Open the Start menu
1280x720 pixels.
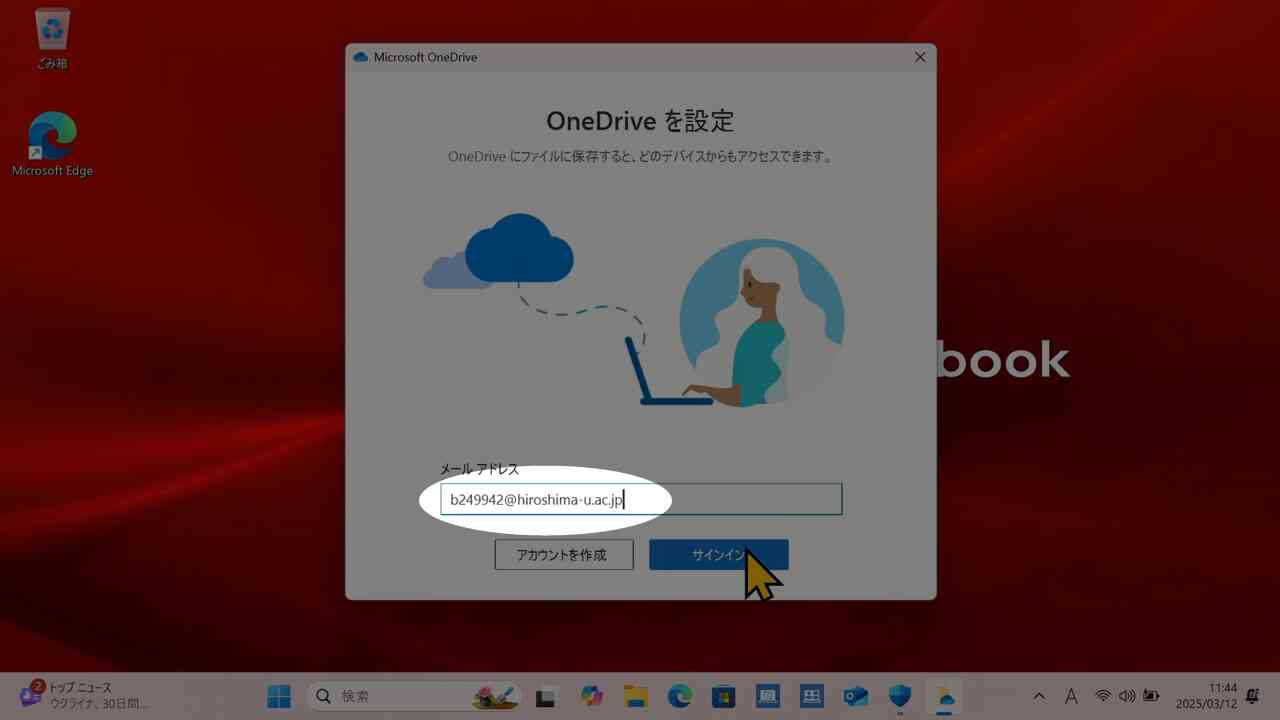[x=278, y=695]
